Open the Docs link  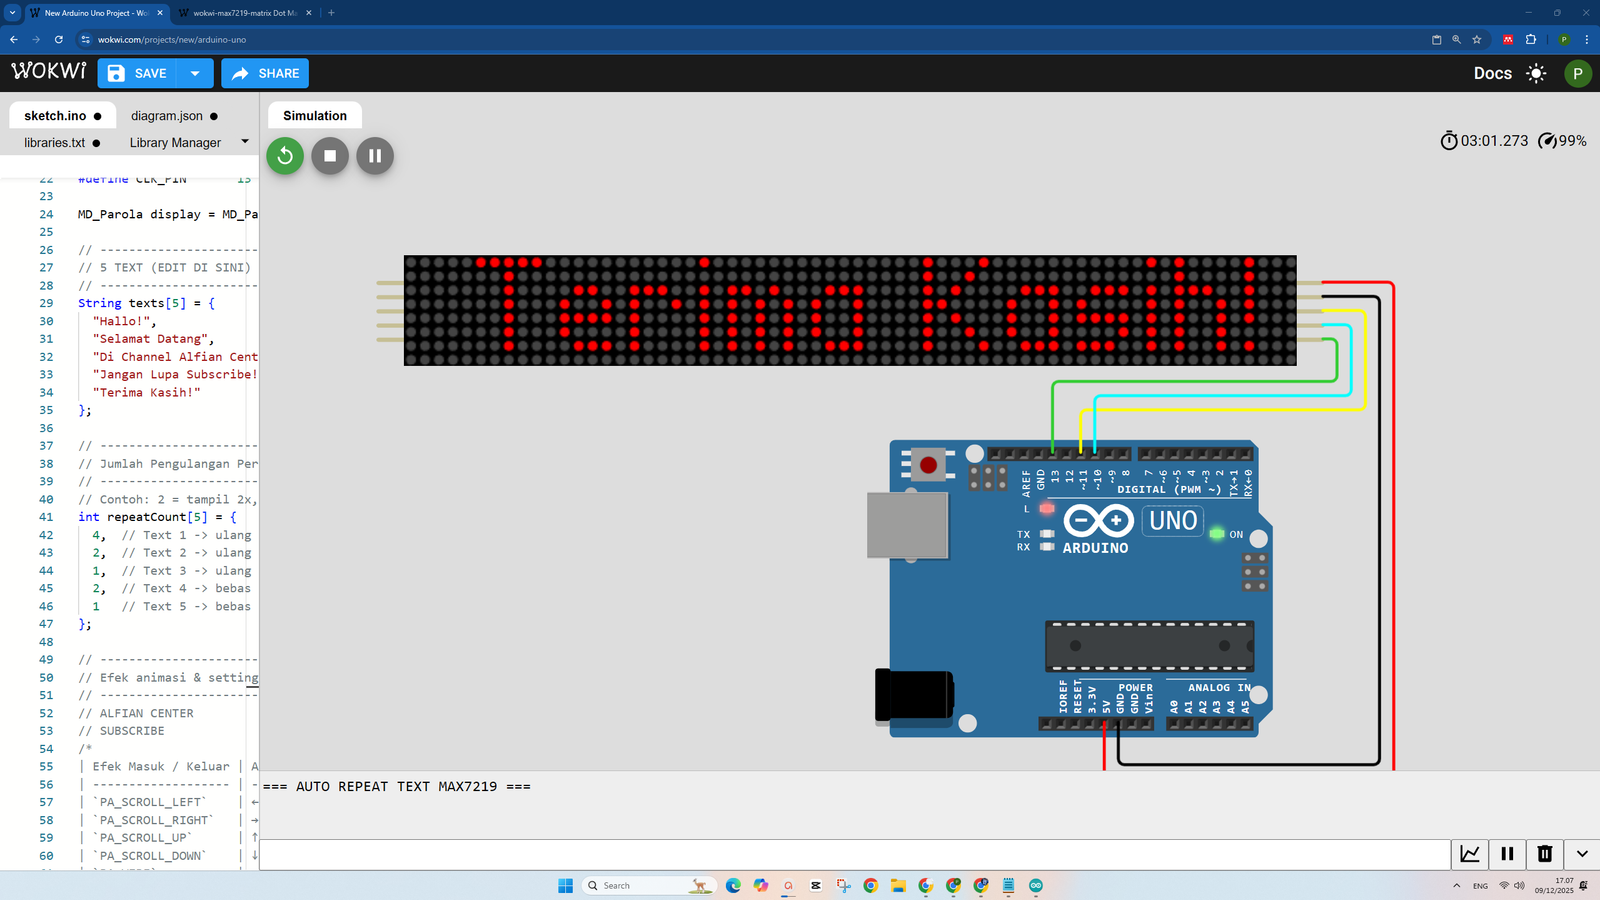coord(1492,73)
